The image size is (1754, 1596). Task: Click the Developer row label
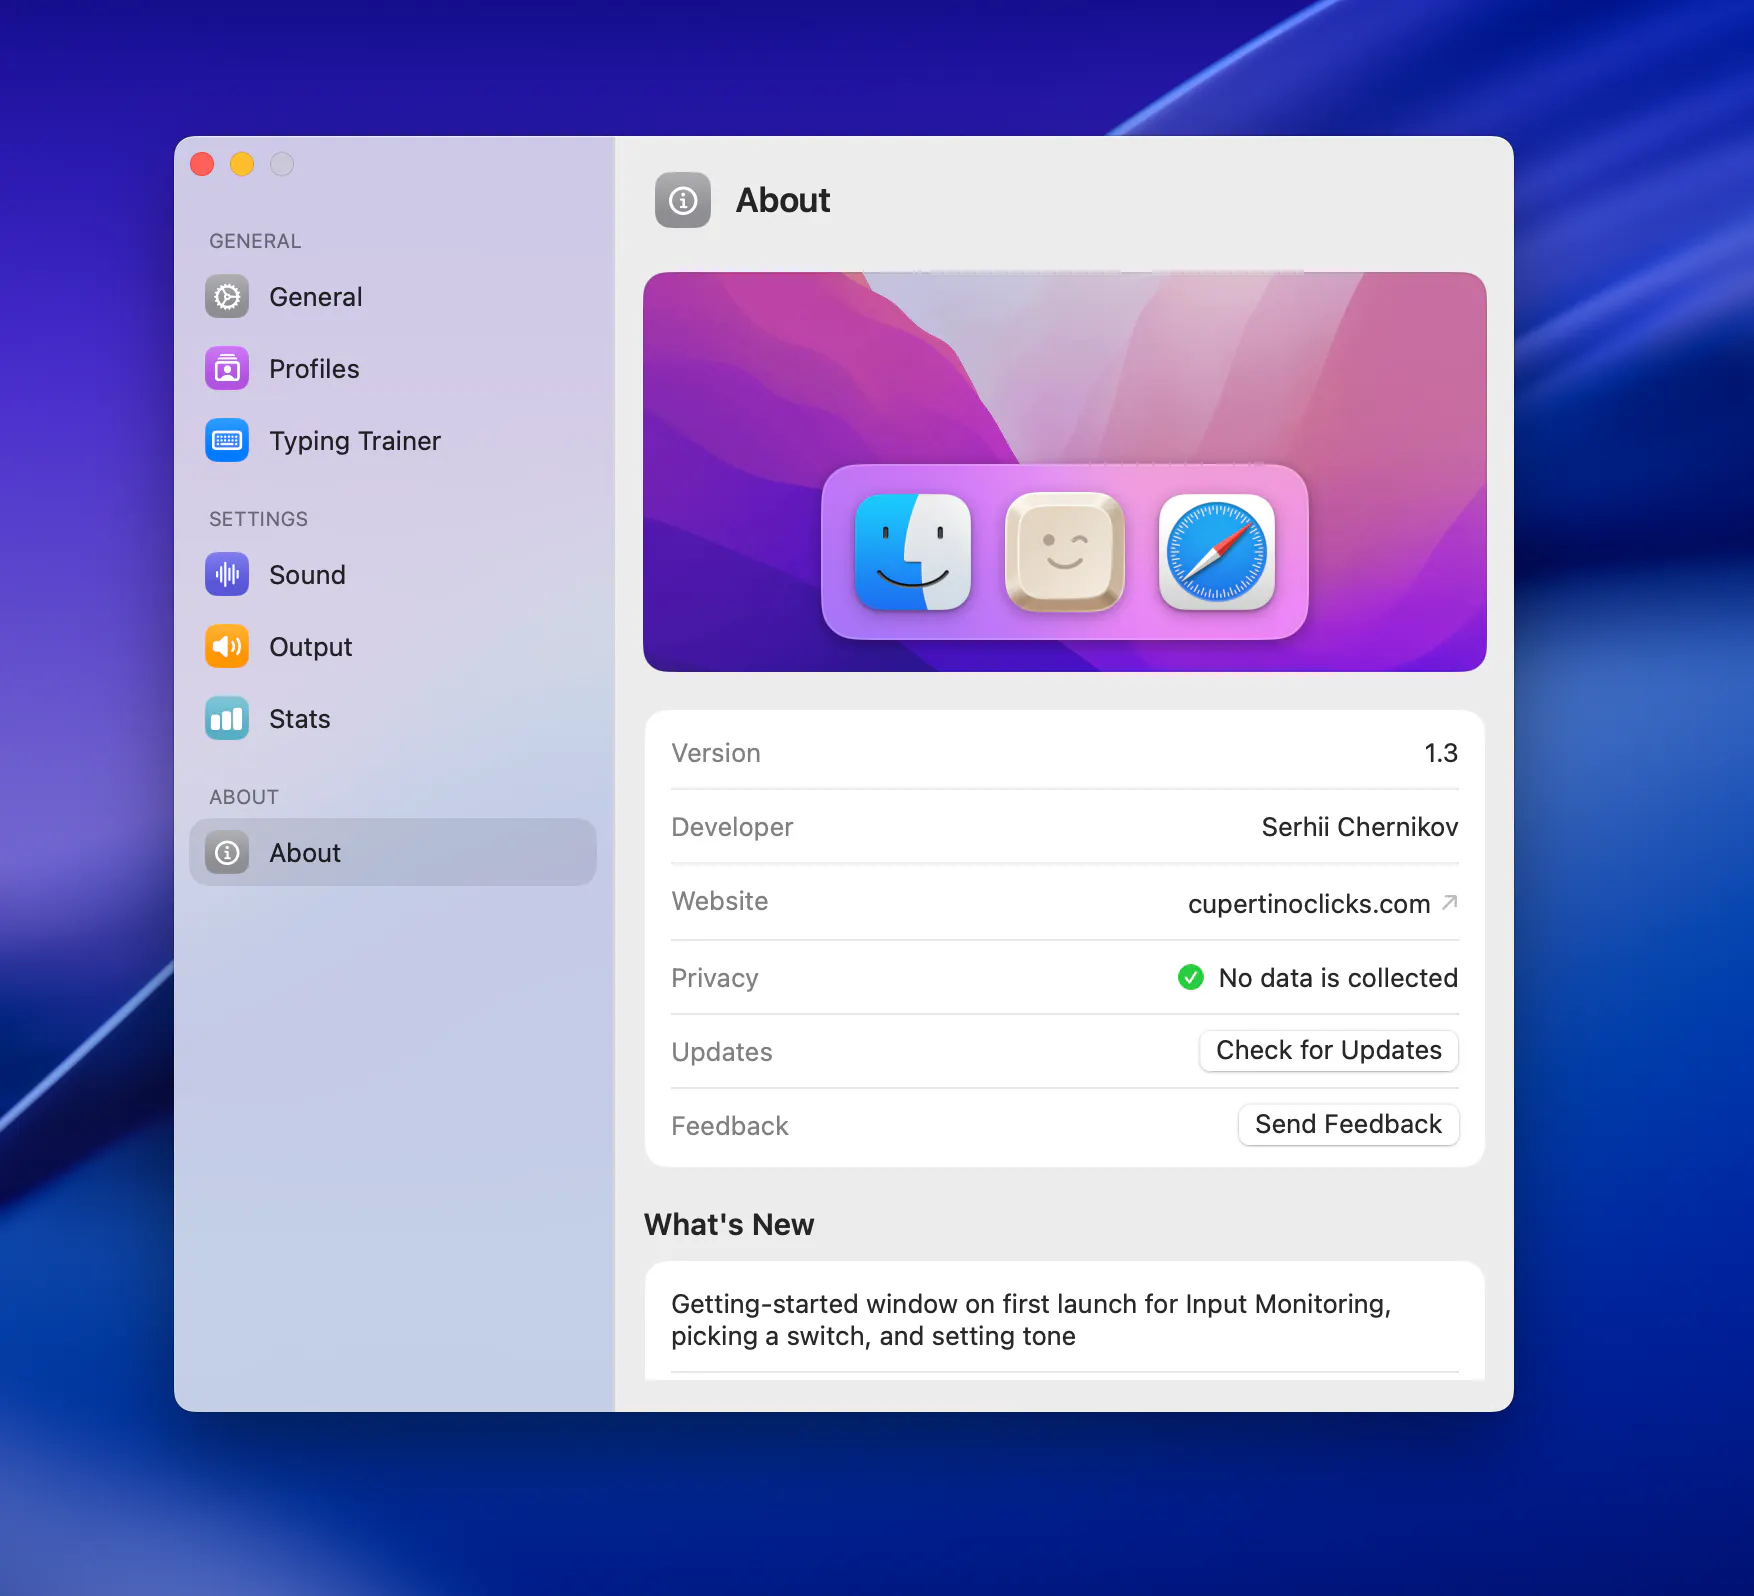coord(733,828)
